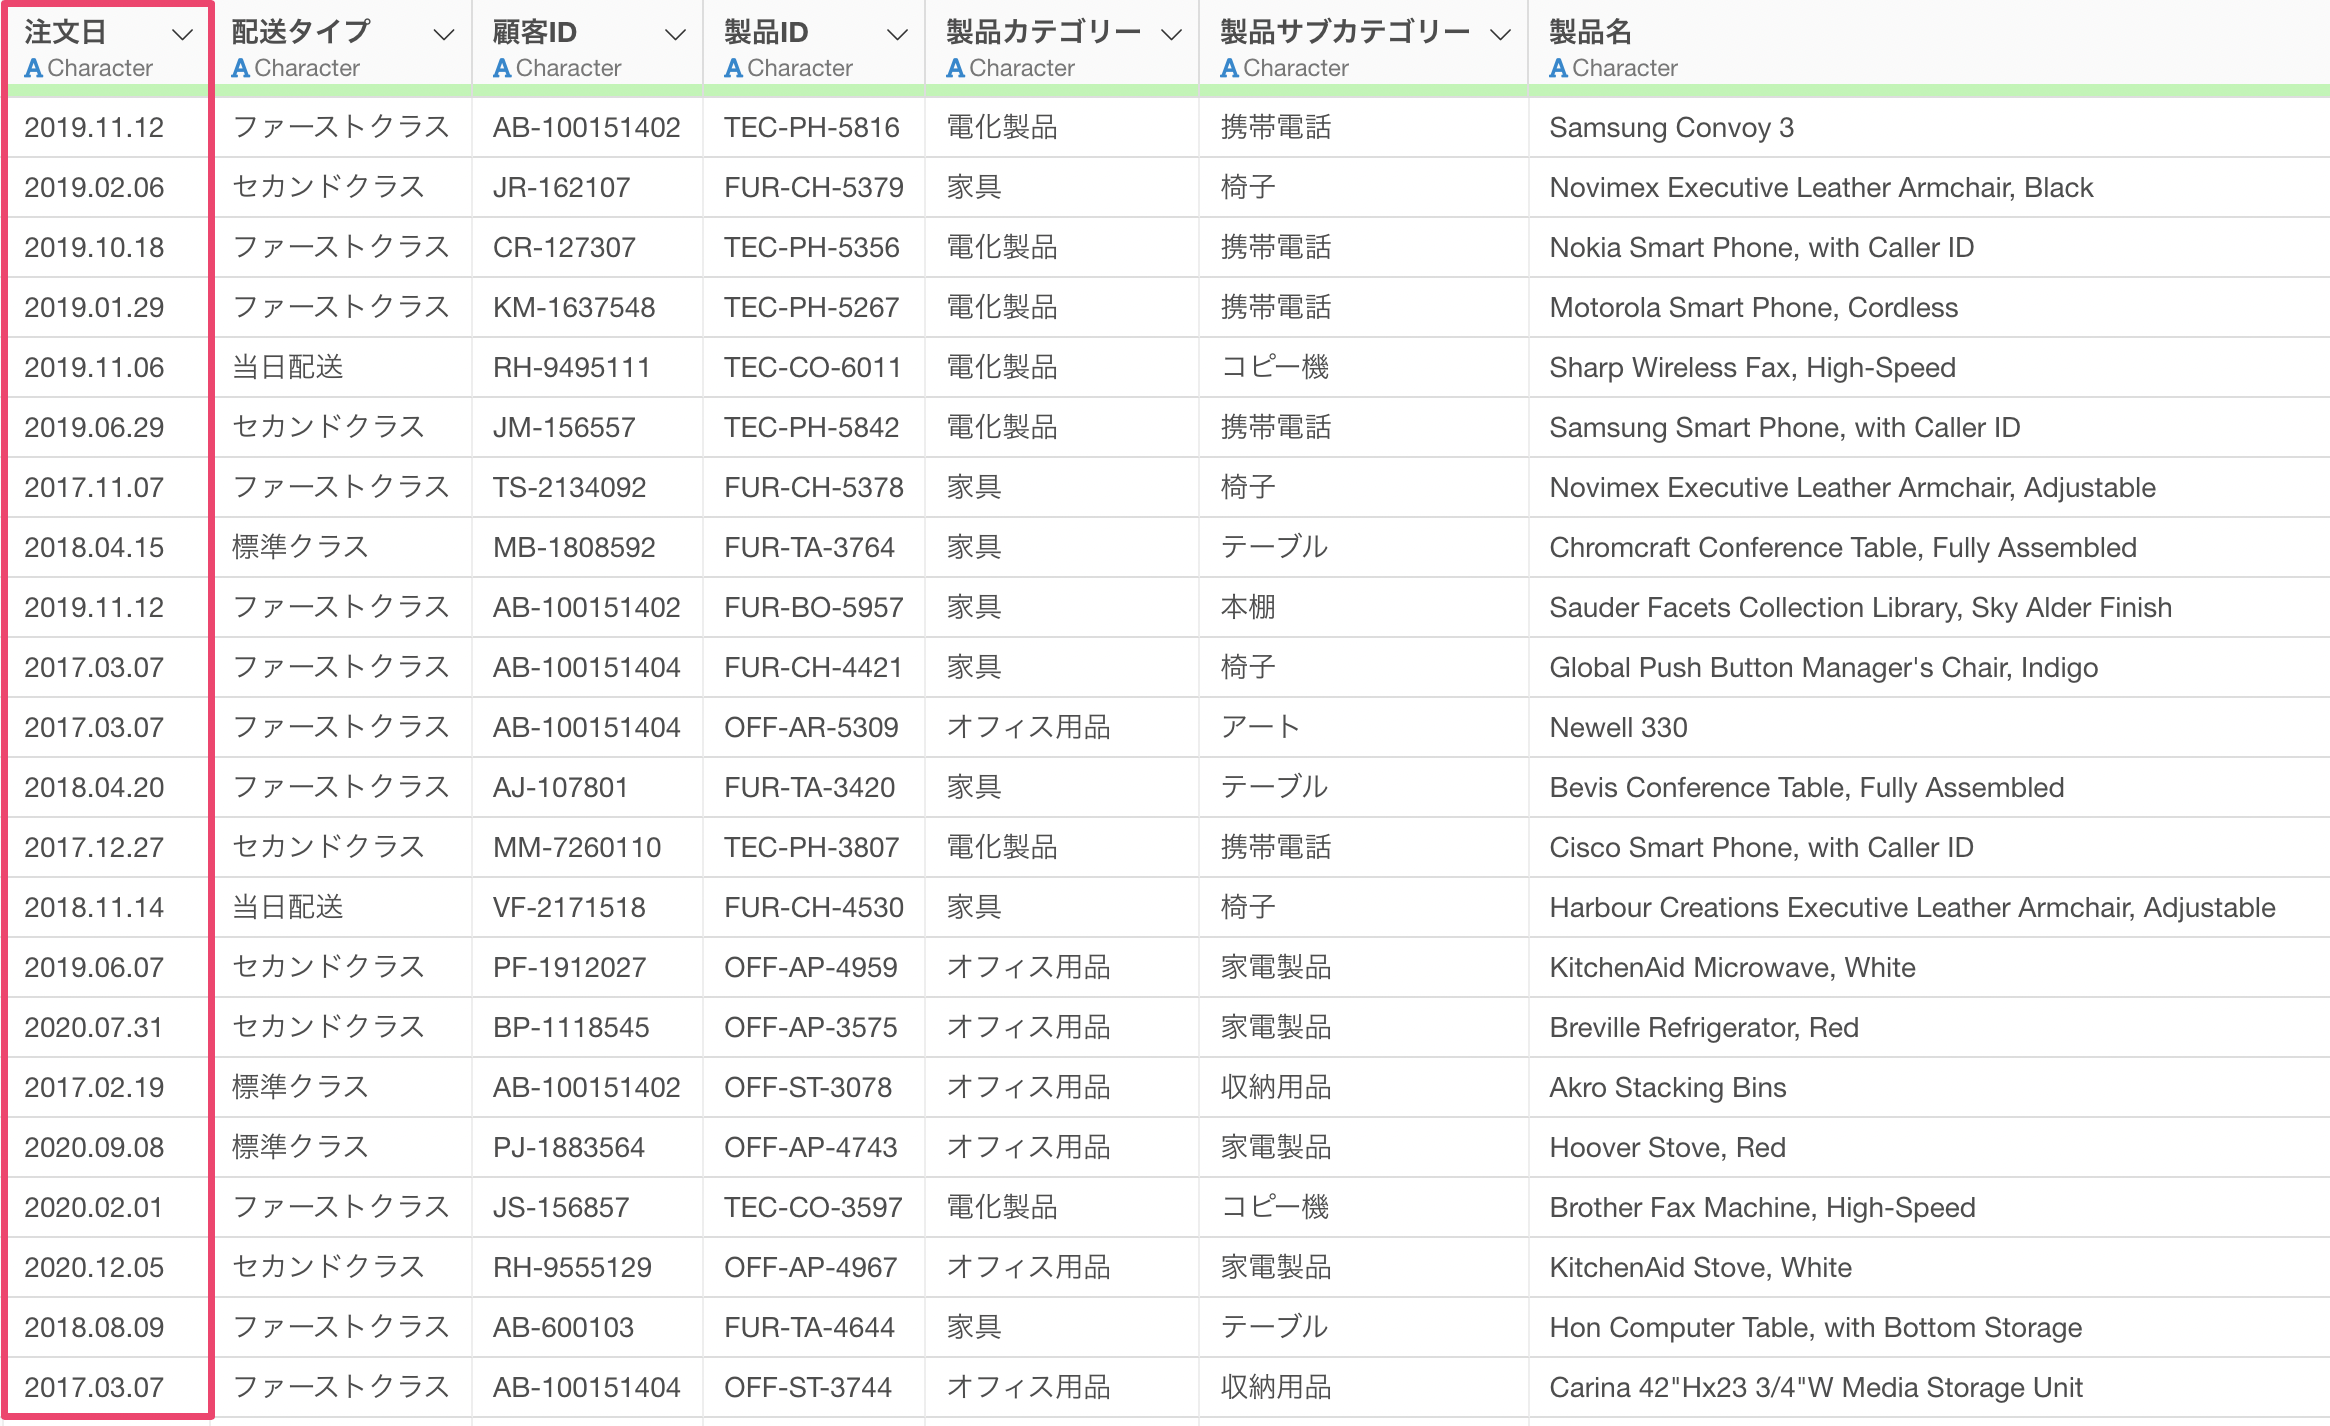
Task: Click customer ID cell TS-2134092
Action: click(x=570, y=487)
